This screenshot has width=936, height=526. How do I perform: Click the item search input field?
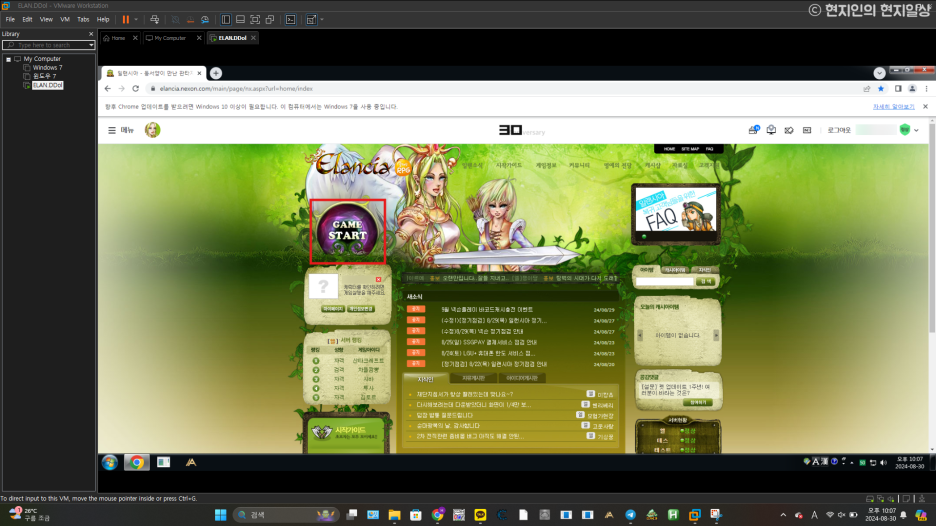tap(664, 281)
